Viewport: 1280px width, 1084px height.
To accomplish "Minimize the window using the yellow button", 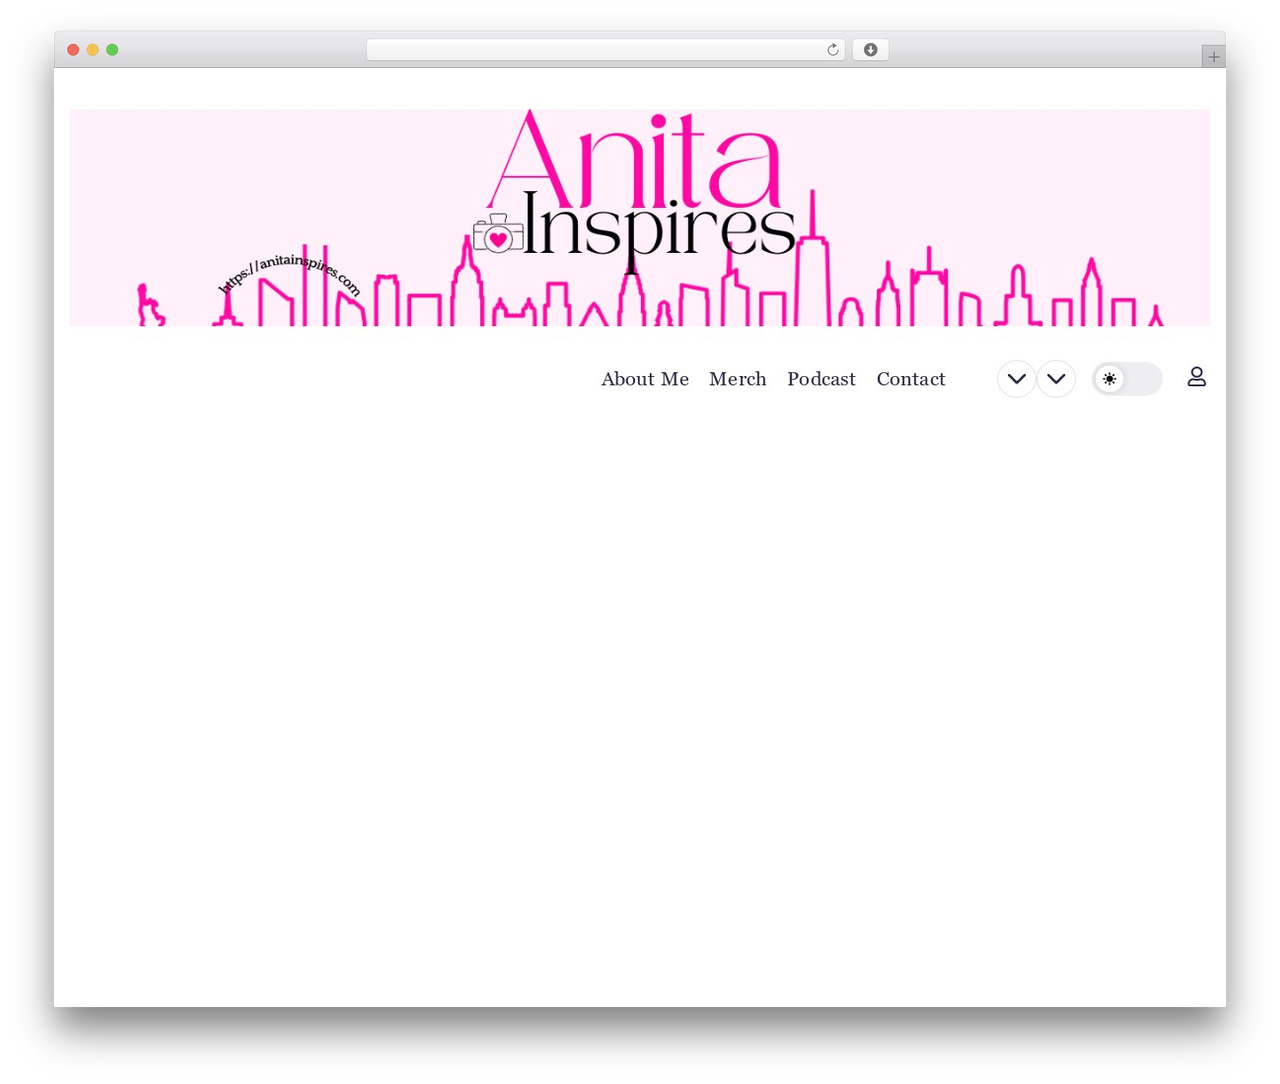I will coord(93,50).
